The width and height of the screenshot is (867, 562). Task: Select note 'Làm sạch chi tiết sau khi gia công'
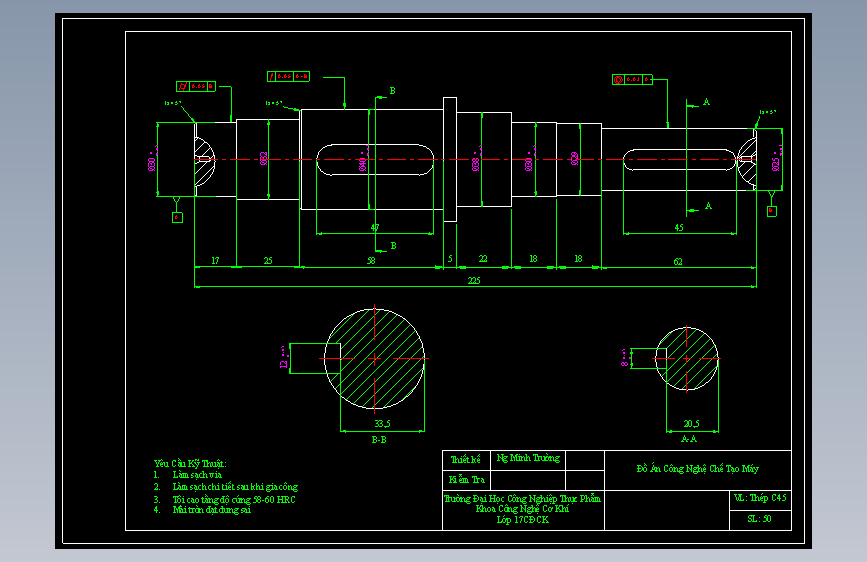235,487
